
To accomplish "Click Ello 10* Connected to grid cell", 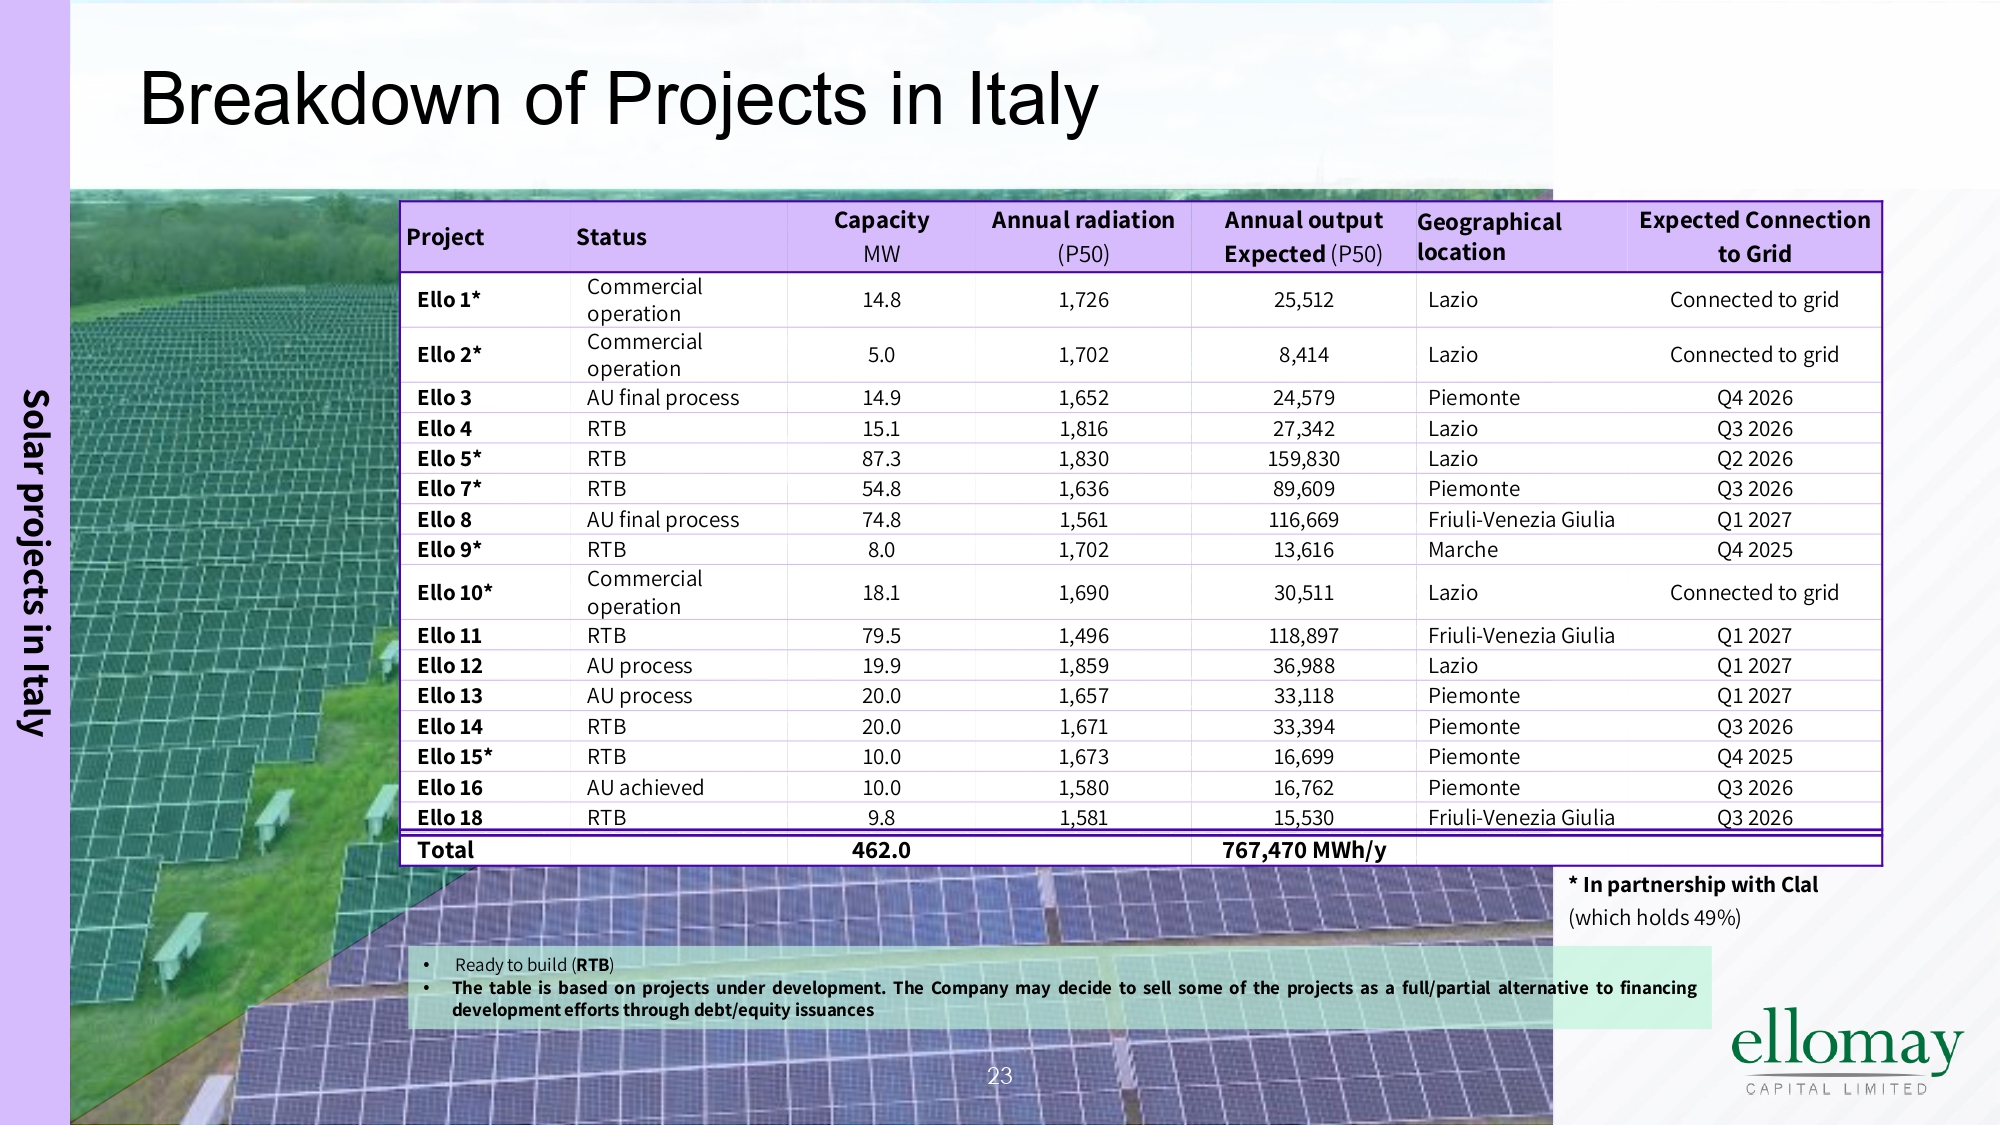I will 1754,593.
